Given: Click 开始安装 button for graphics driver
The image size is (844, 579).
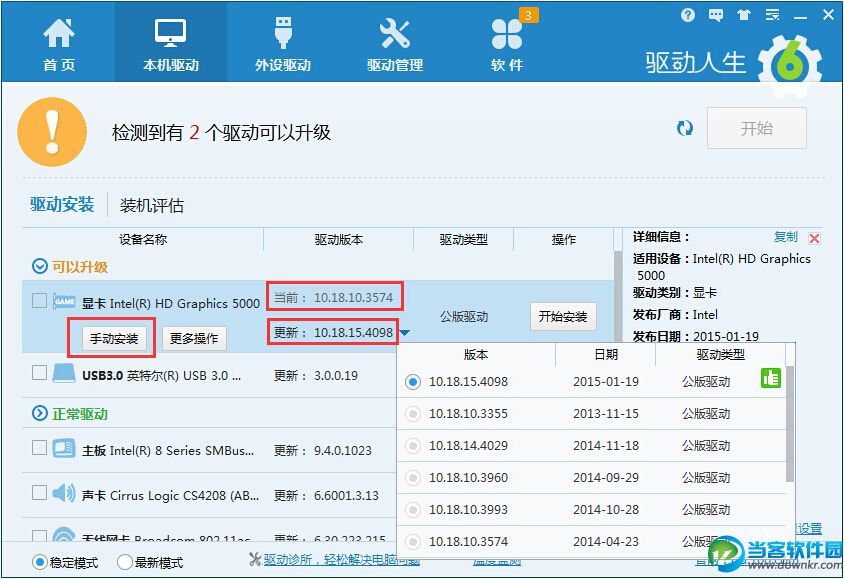Looking at the screenshot, I should 562,316.
